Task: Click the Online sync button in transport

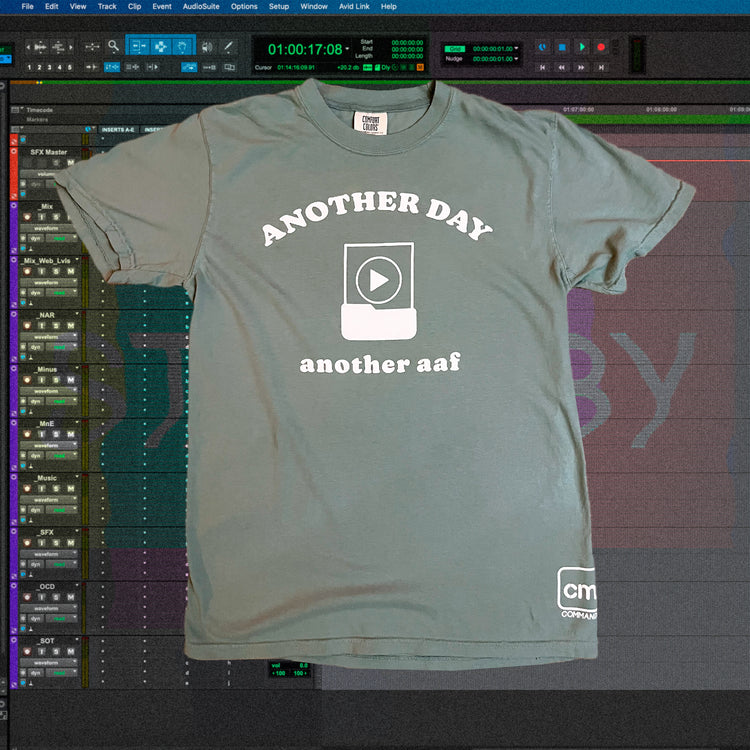Action: click(542, 47)
